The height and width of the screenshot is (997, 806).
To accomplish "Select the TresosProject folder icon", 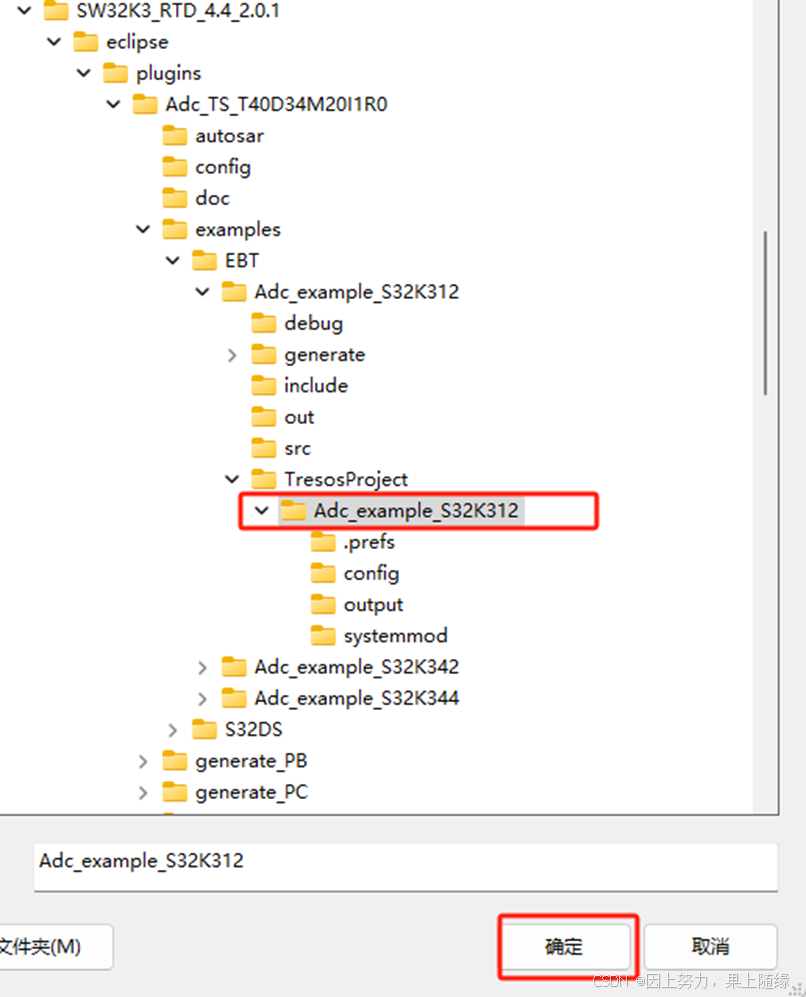I will [264, 479].
